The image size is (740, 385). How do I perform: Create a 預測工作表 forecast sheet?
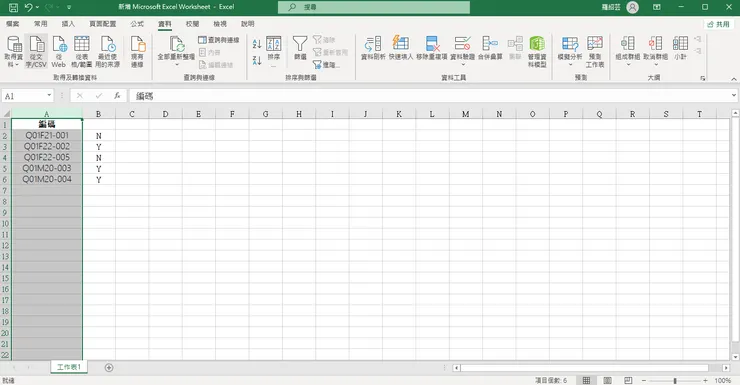(x=595, y=51)
